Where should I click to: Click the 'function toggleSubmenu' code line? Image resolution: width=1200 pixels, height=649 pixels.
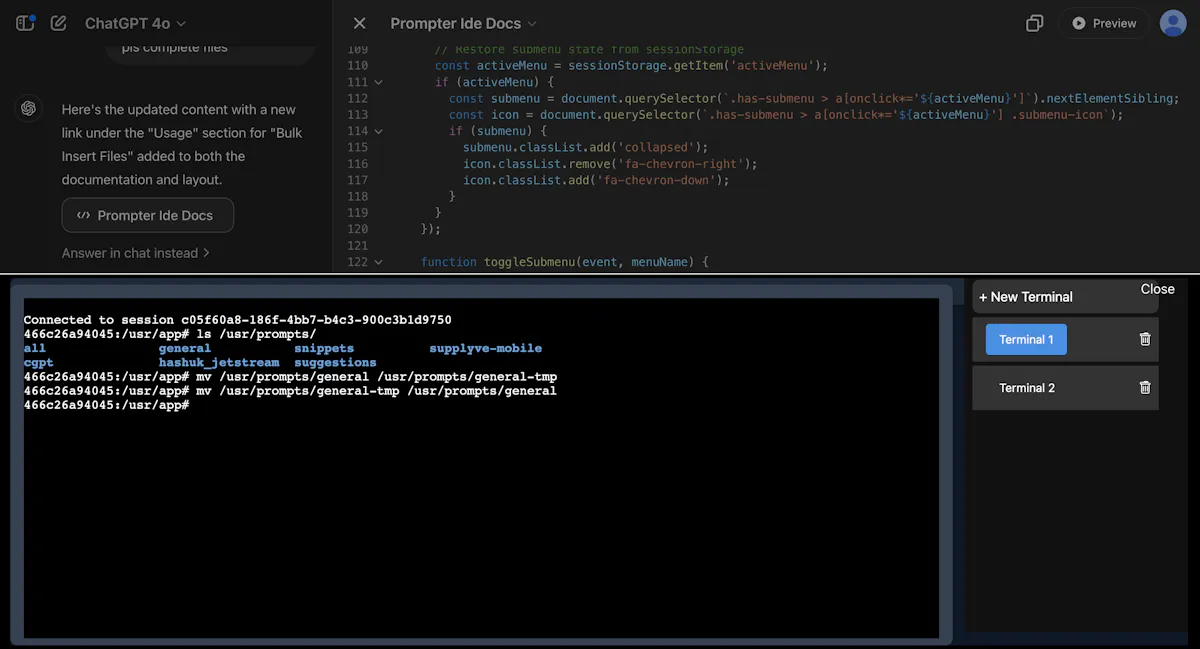point(564,262)
